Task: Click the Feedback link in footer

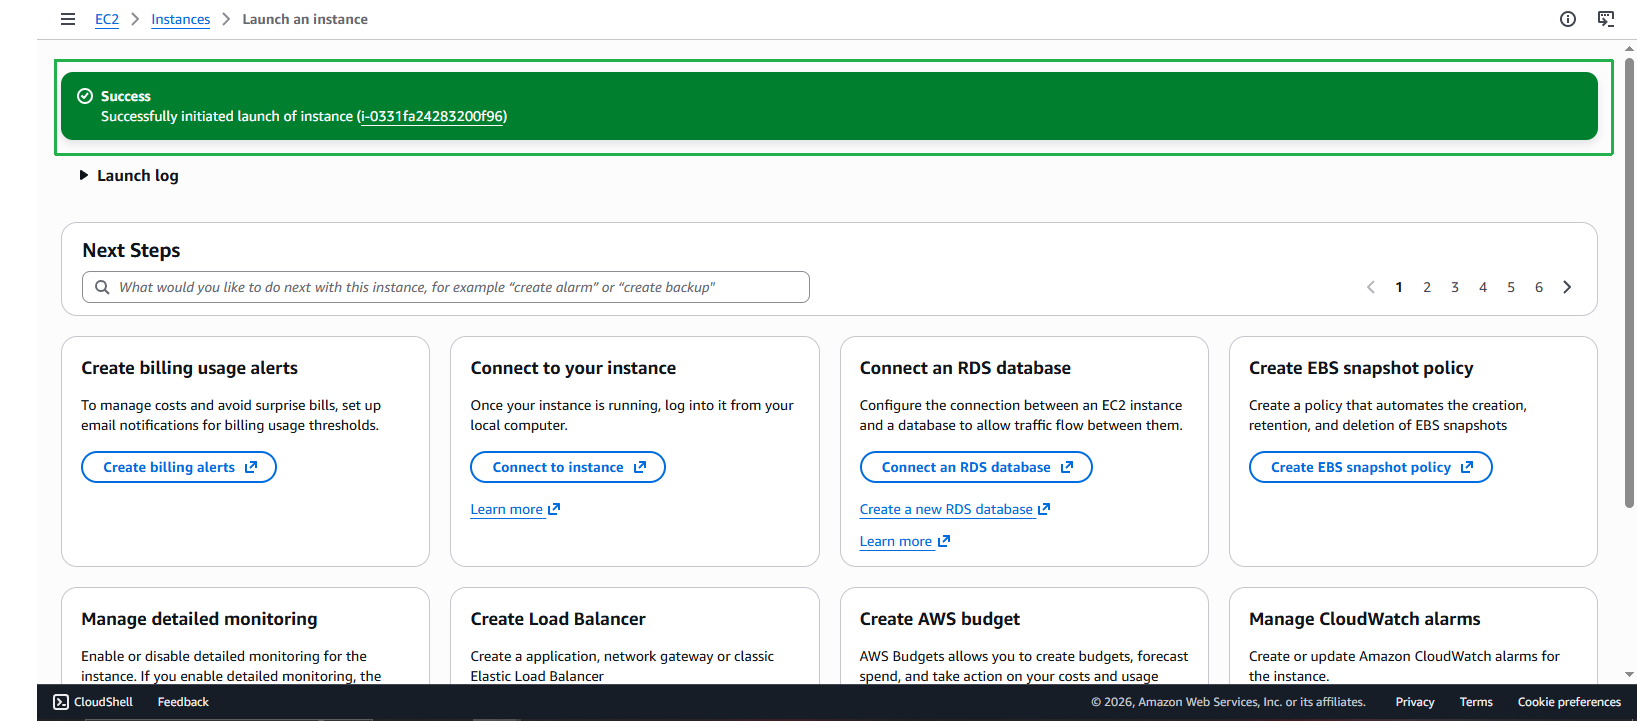Action: [x=183, y=702]
